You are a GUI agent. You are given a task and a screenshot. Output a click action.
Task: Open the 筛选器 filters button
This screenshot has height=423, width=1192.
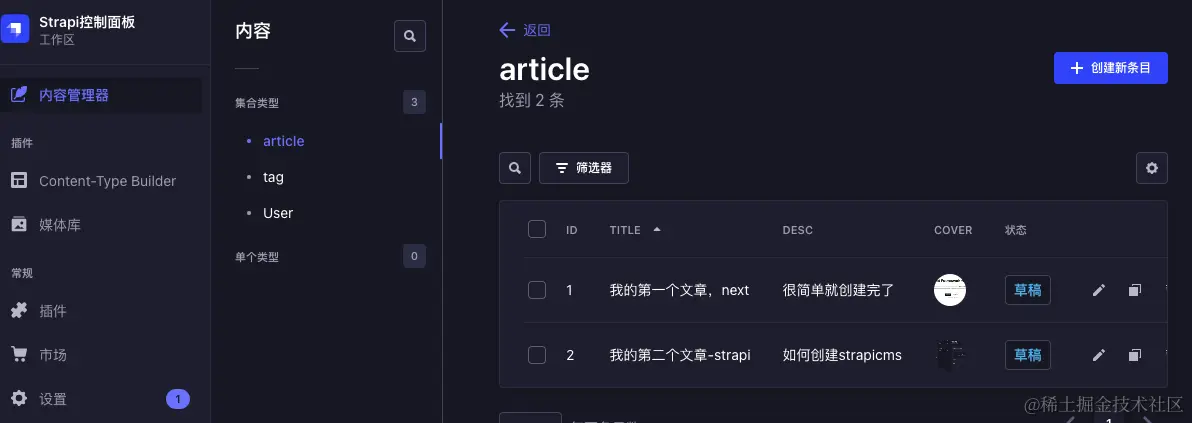pyautogui.click(x=584, y=168)
